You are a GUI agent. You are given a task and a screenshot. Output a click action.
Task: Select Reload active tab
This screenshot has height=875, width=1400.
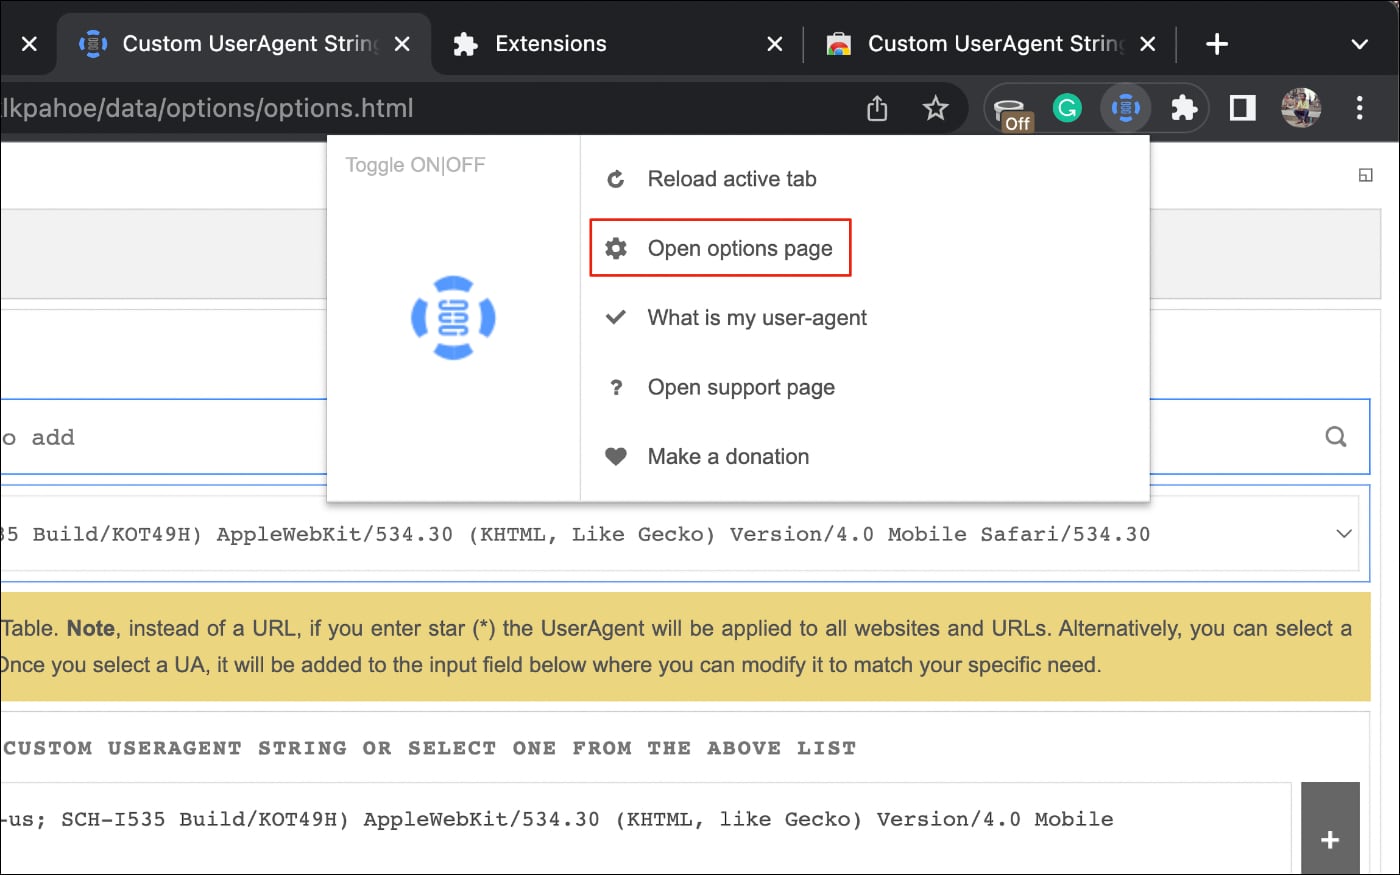click(x=731, y=179)
